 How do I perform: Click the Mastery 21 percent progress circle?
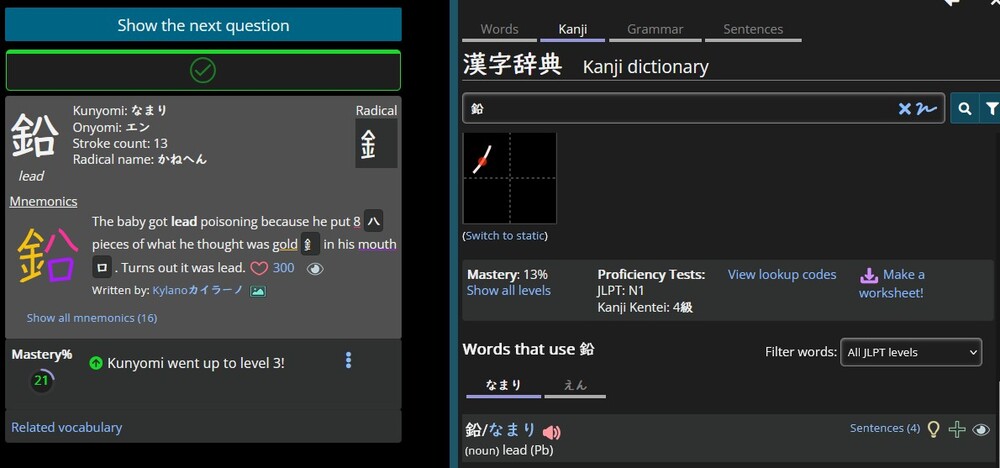[41, 380]
